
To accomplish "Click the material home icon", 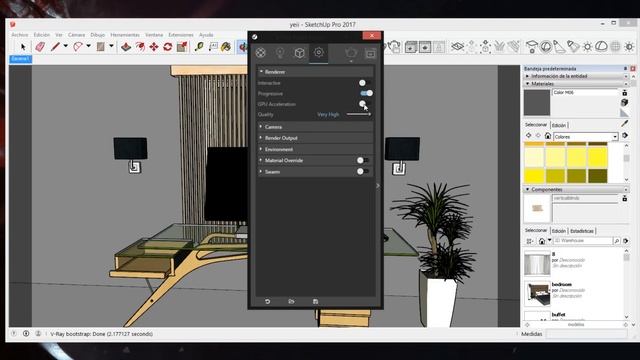I will 548,136.
